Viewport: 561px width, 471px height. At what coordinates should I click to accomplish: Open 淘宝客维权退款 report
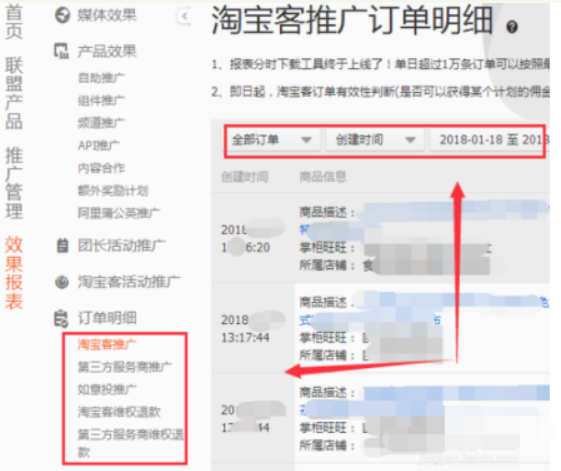pos(119,412)
